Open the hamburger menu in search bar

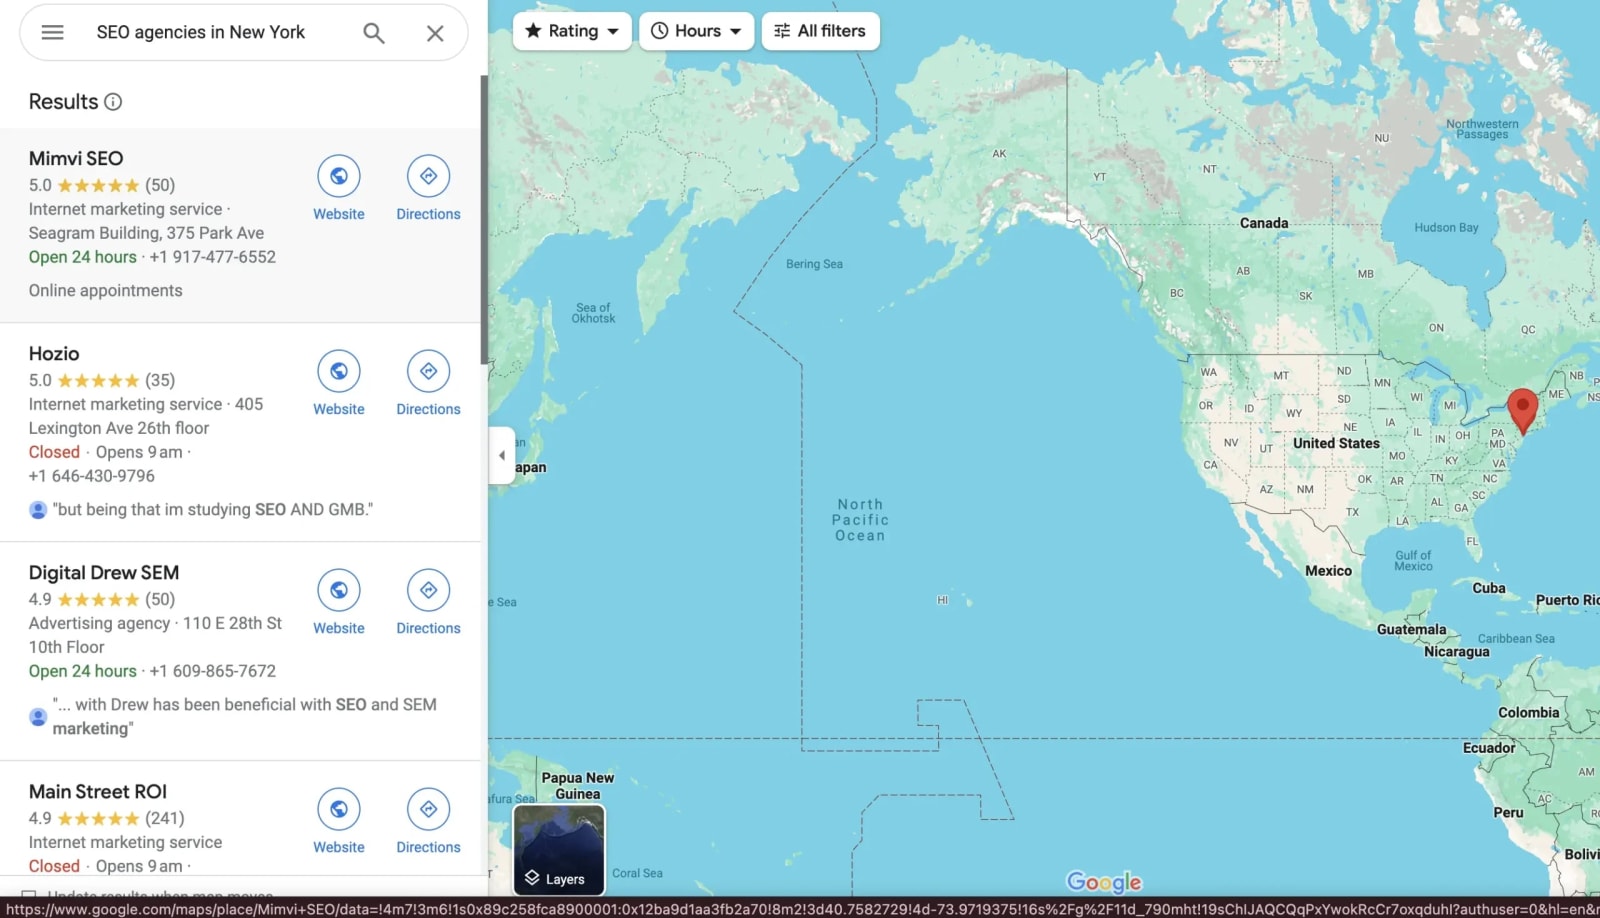click(52, 32)
